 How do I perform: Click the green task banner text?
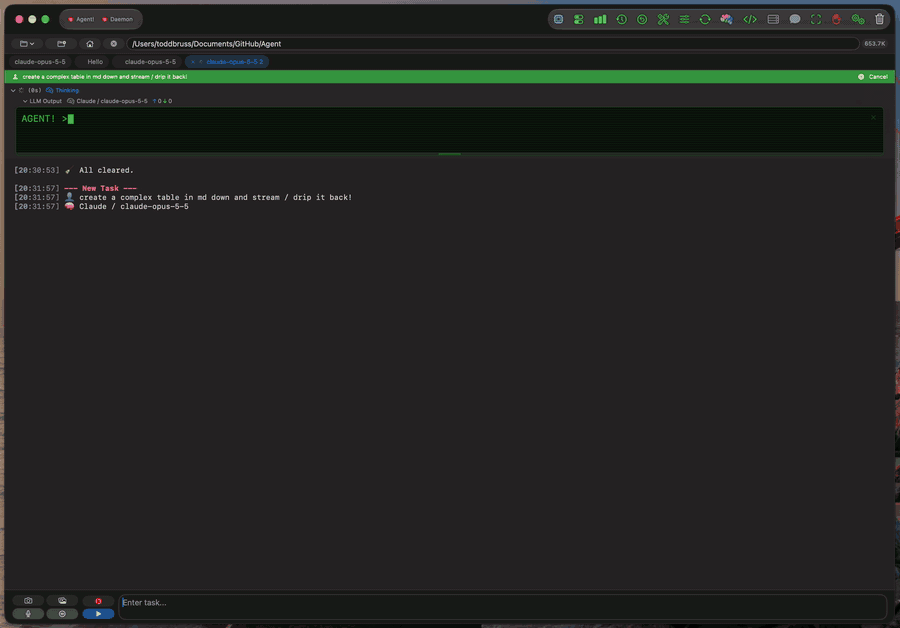(104, 76)
